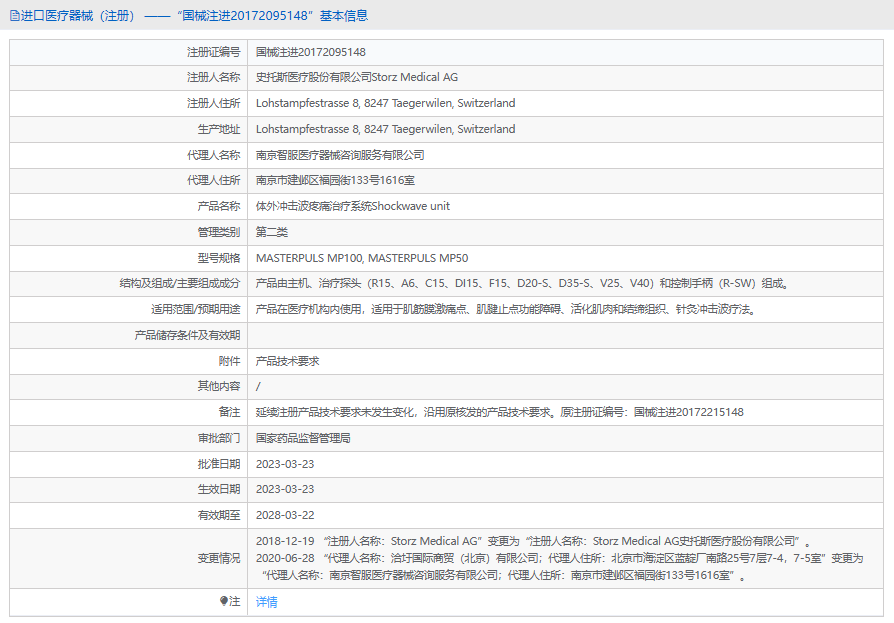Screen dimensions: 894x623
Task: Click the page title 进口医疗器械（注册）基本信息
Action: [194, 16]
